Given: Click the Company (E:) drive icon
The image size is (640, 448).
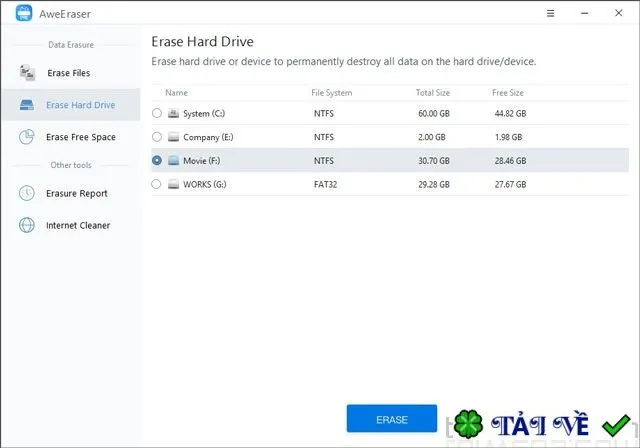Looking at the screenshot, I should click(173, 137).
